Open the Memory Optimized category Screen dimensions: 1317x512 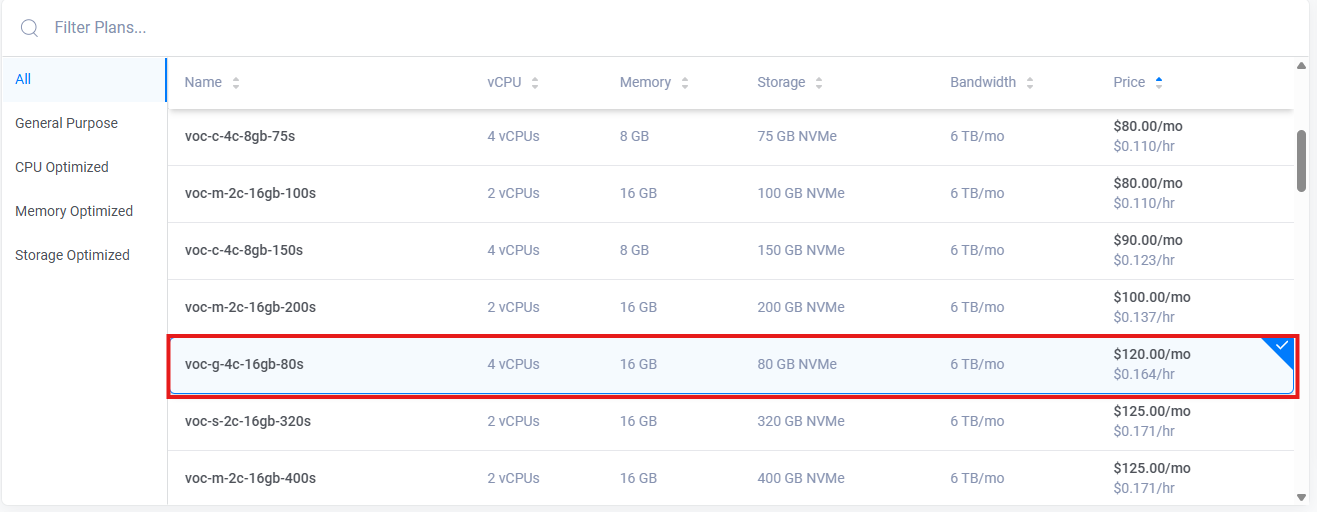tap(74, 211)
